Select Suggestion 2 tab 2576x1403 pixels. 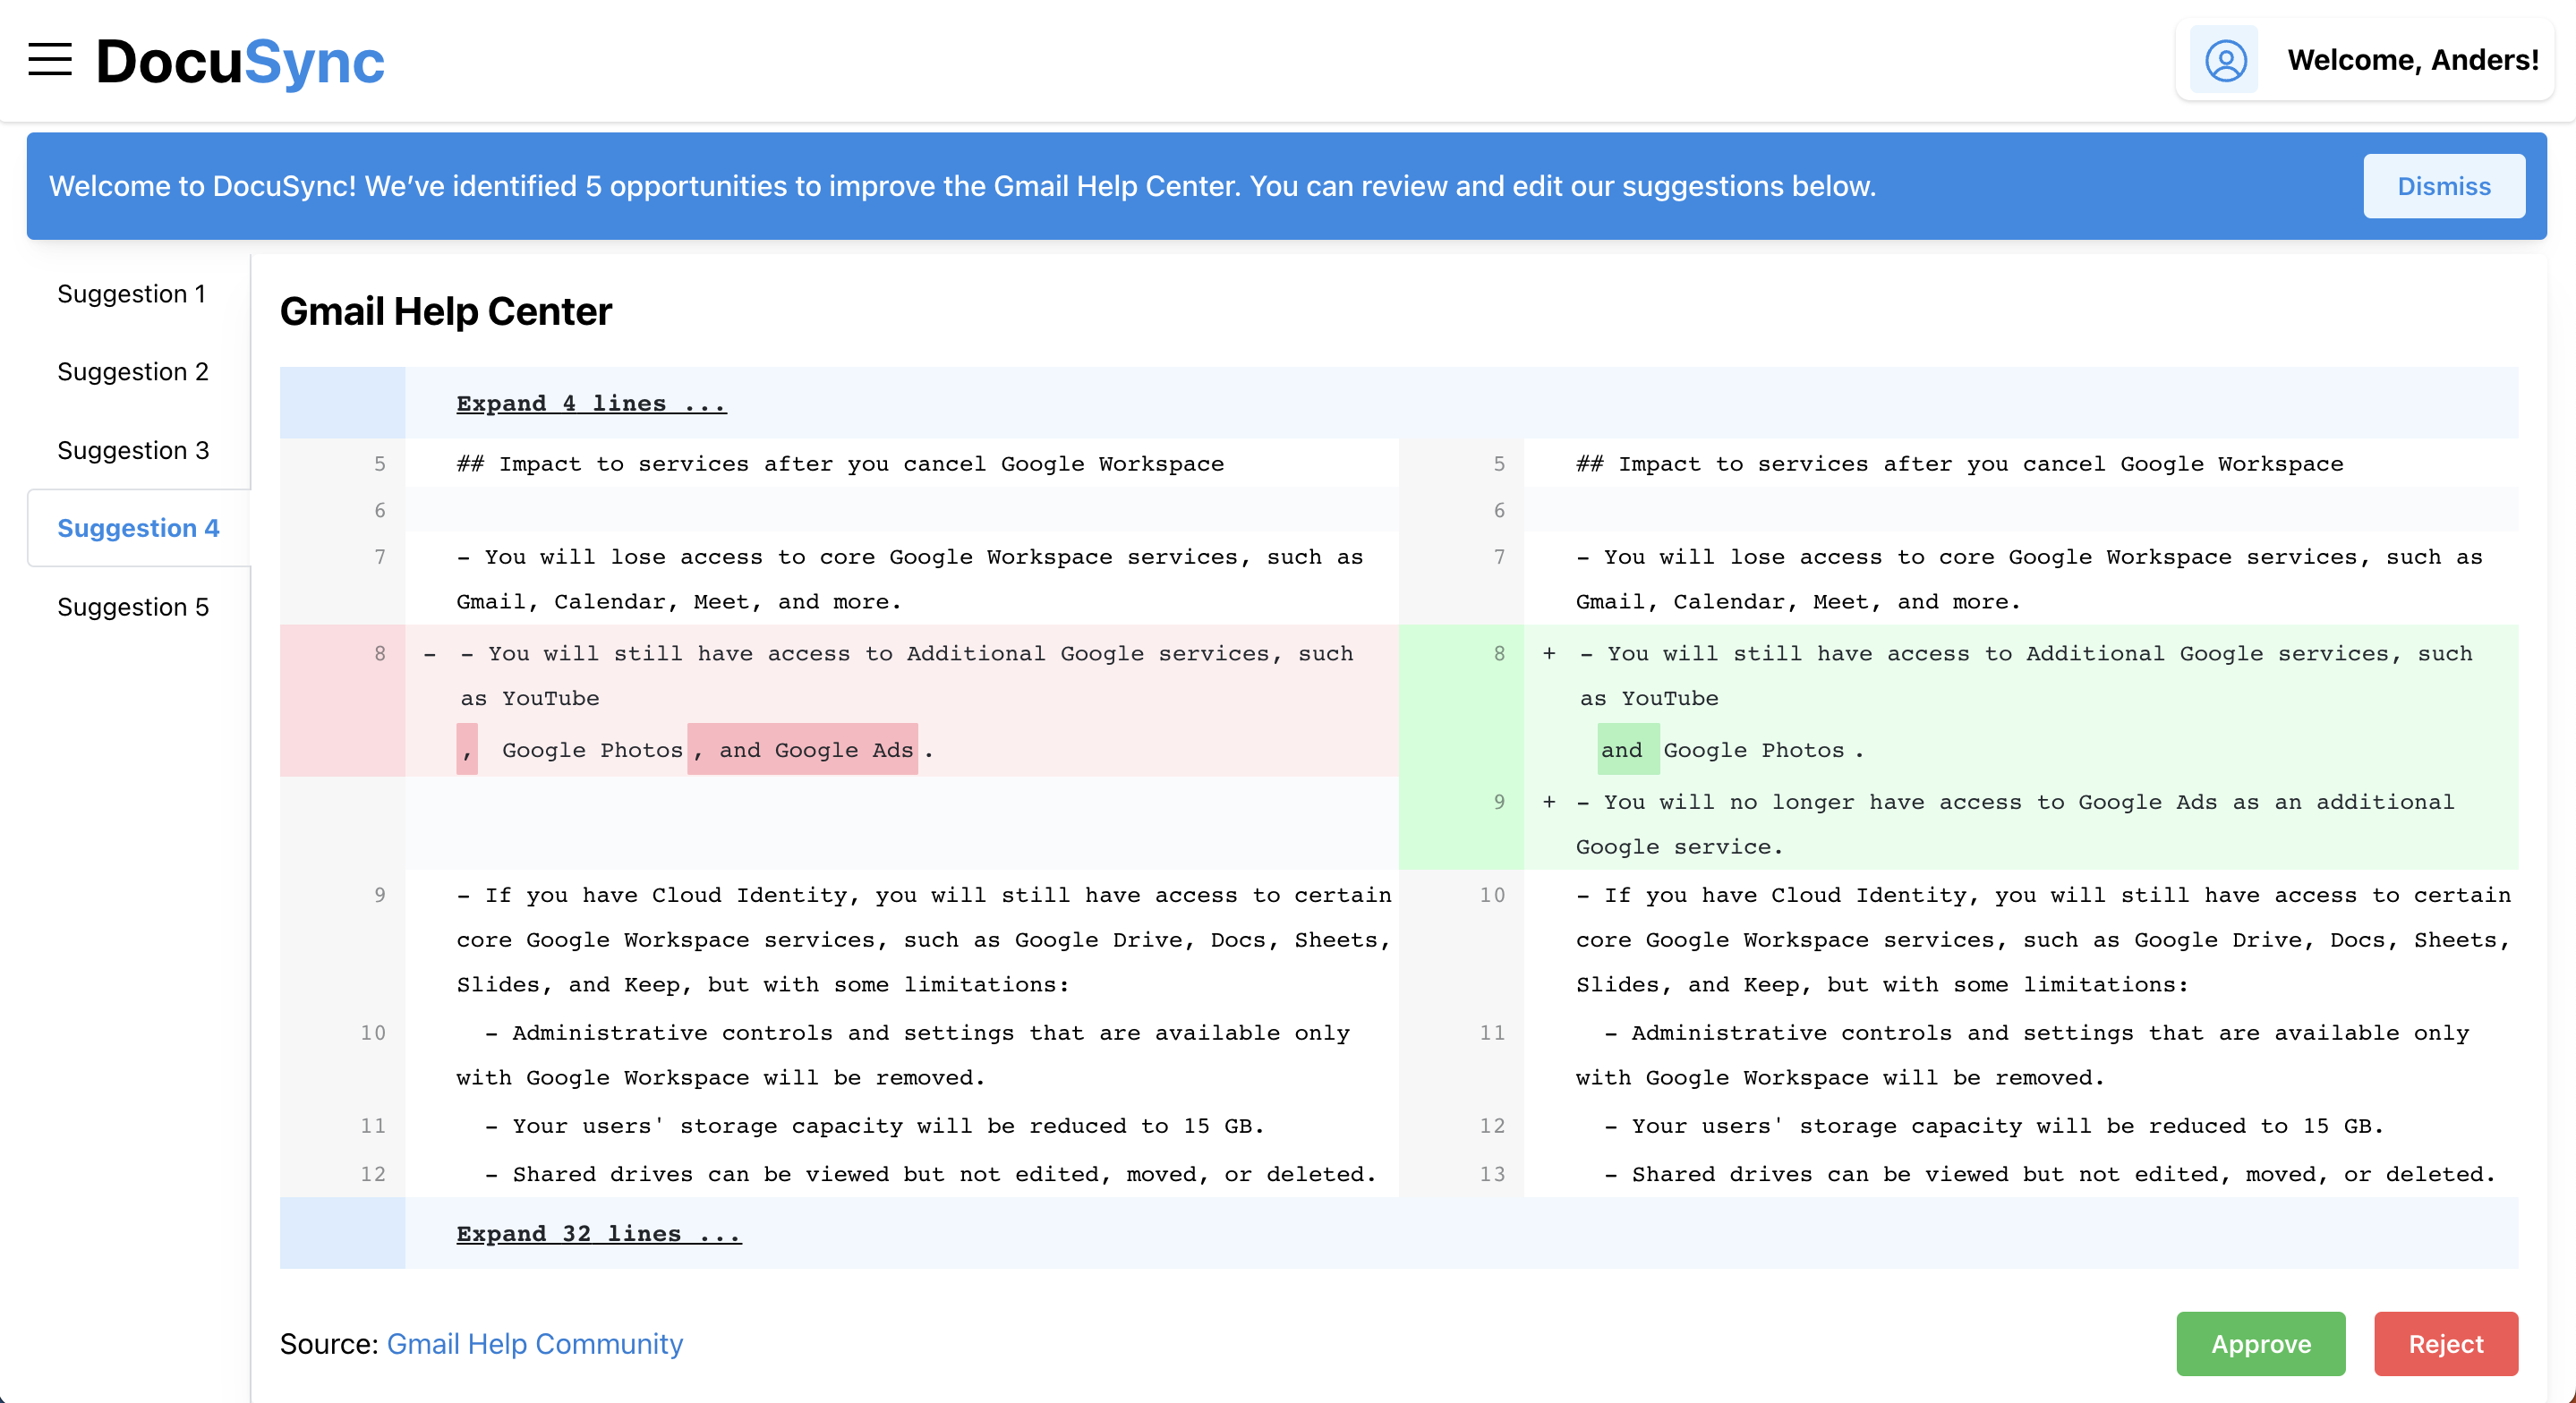tap(133, 372)
